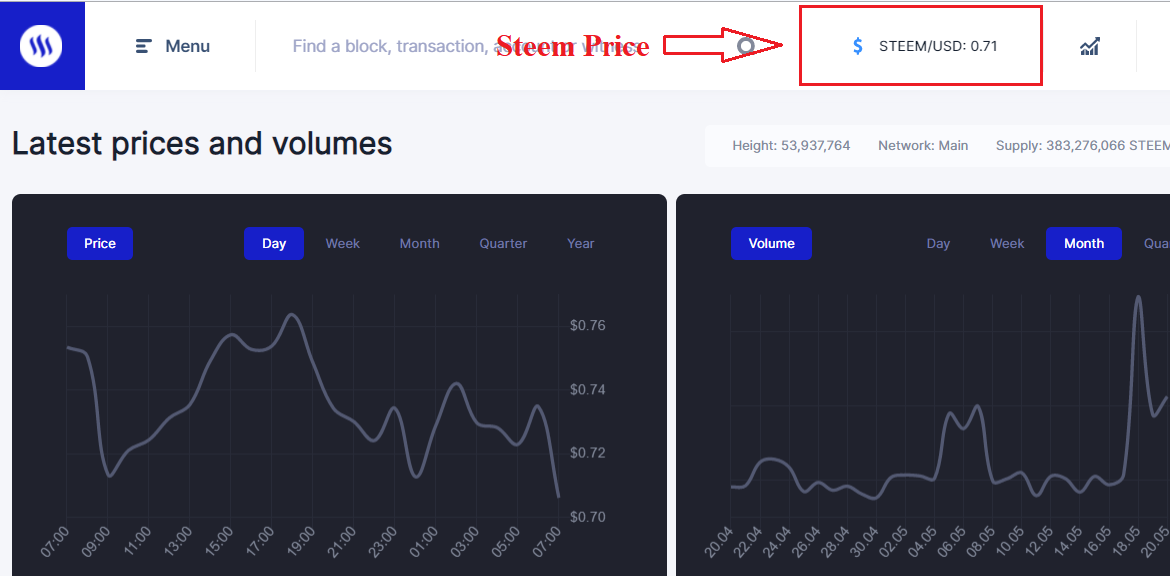Set volume chart to Day

(938, 243)
